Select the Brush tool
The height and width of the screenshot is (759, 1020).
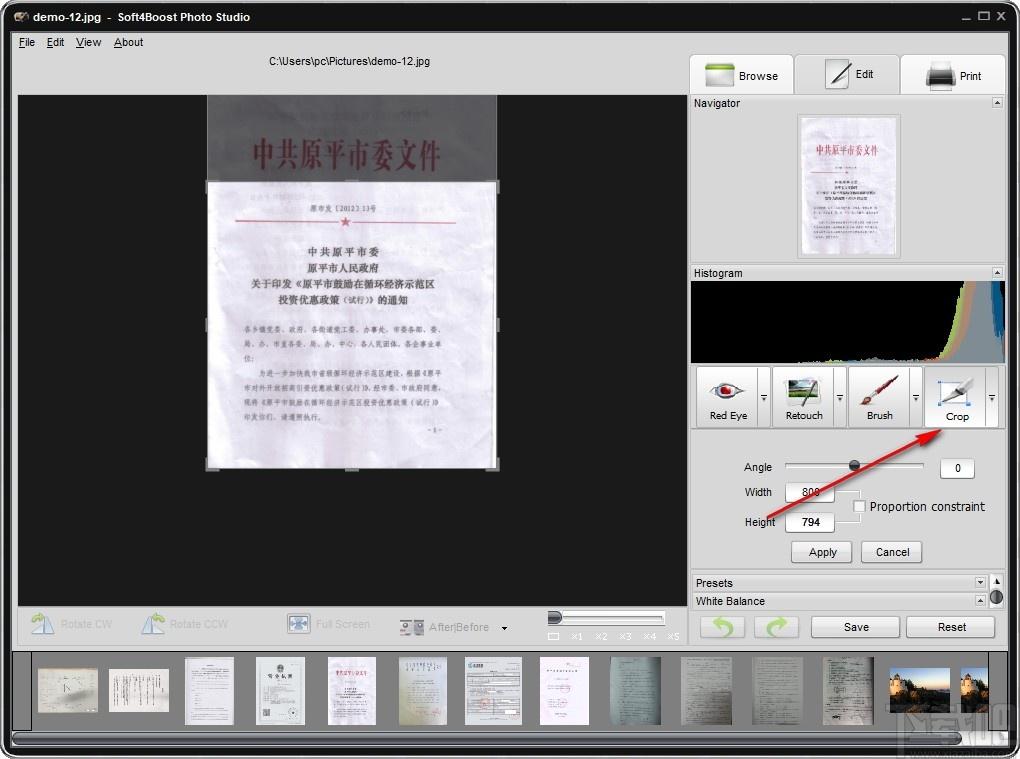[x=879, y=397]
